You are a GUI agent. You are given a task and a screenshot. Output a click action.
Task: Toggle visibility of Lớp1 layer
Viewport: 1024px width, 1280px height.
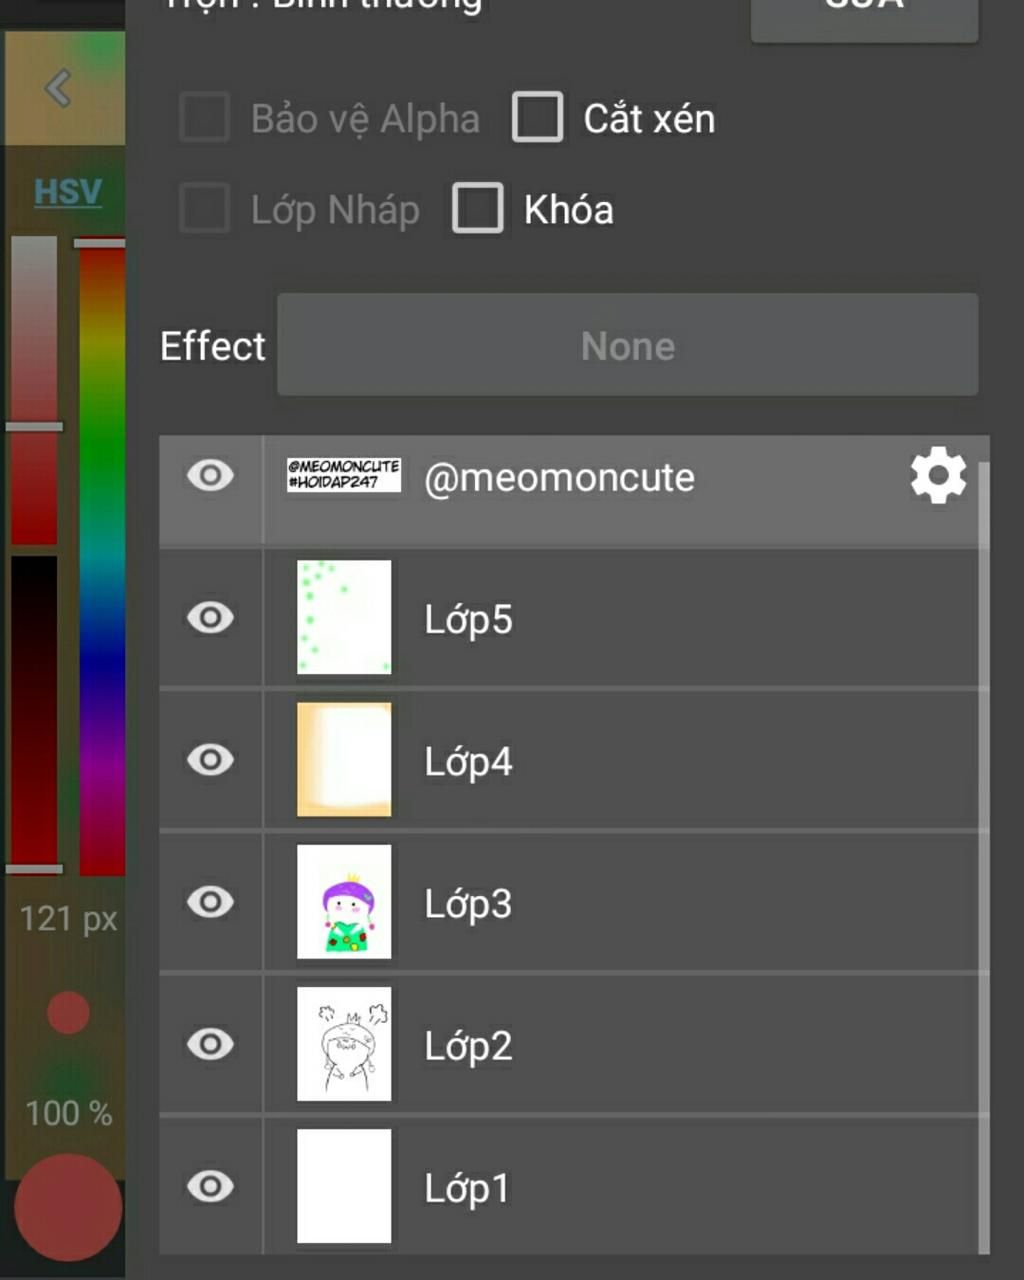[x=210, y=1187]
